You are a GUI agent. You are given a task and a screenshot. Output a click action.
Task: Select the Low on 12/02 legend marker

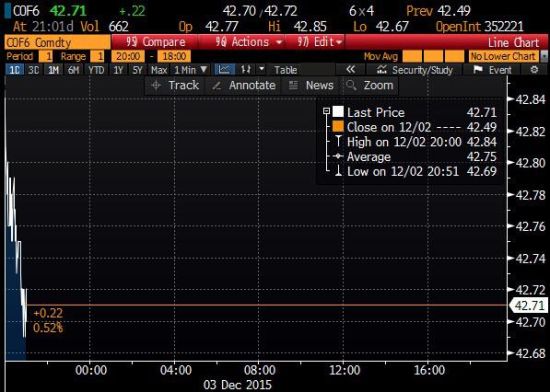[x=338, y=171]
